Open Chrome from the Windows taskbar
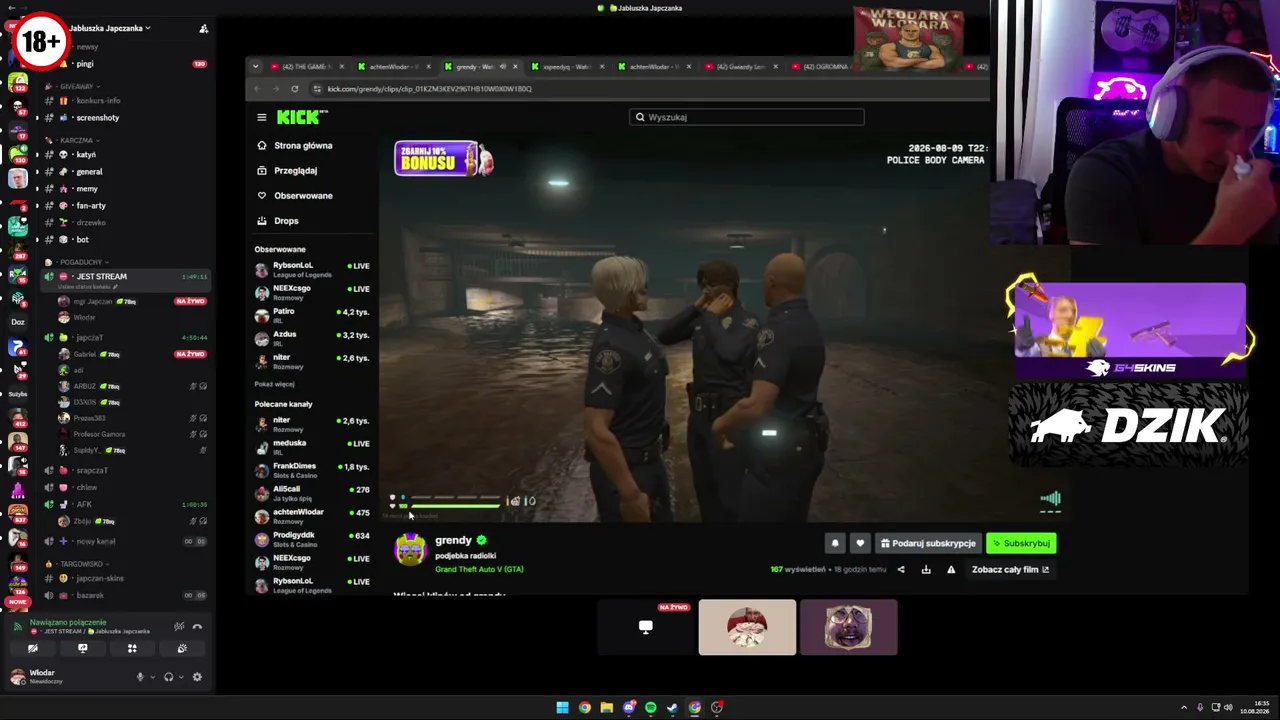Image resolution: width=1280 pixels, height=720 pixels. (584, 708)
